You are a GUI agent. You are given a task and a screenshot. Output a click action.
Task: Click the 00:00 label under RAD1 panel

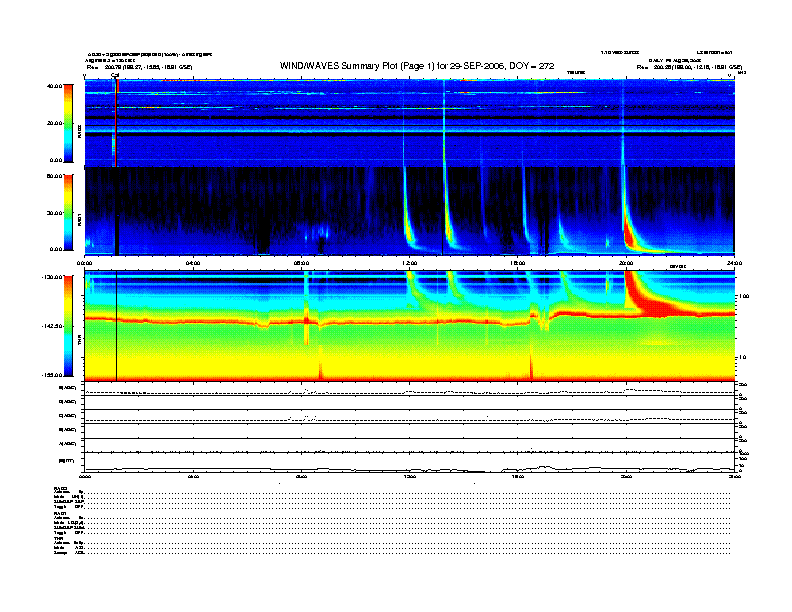tap(84, 263)
